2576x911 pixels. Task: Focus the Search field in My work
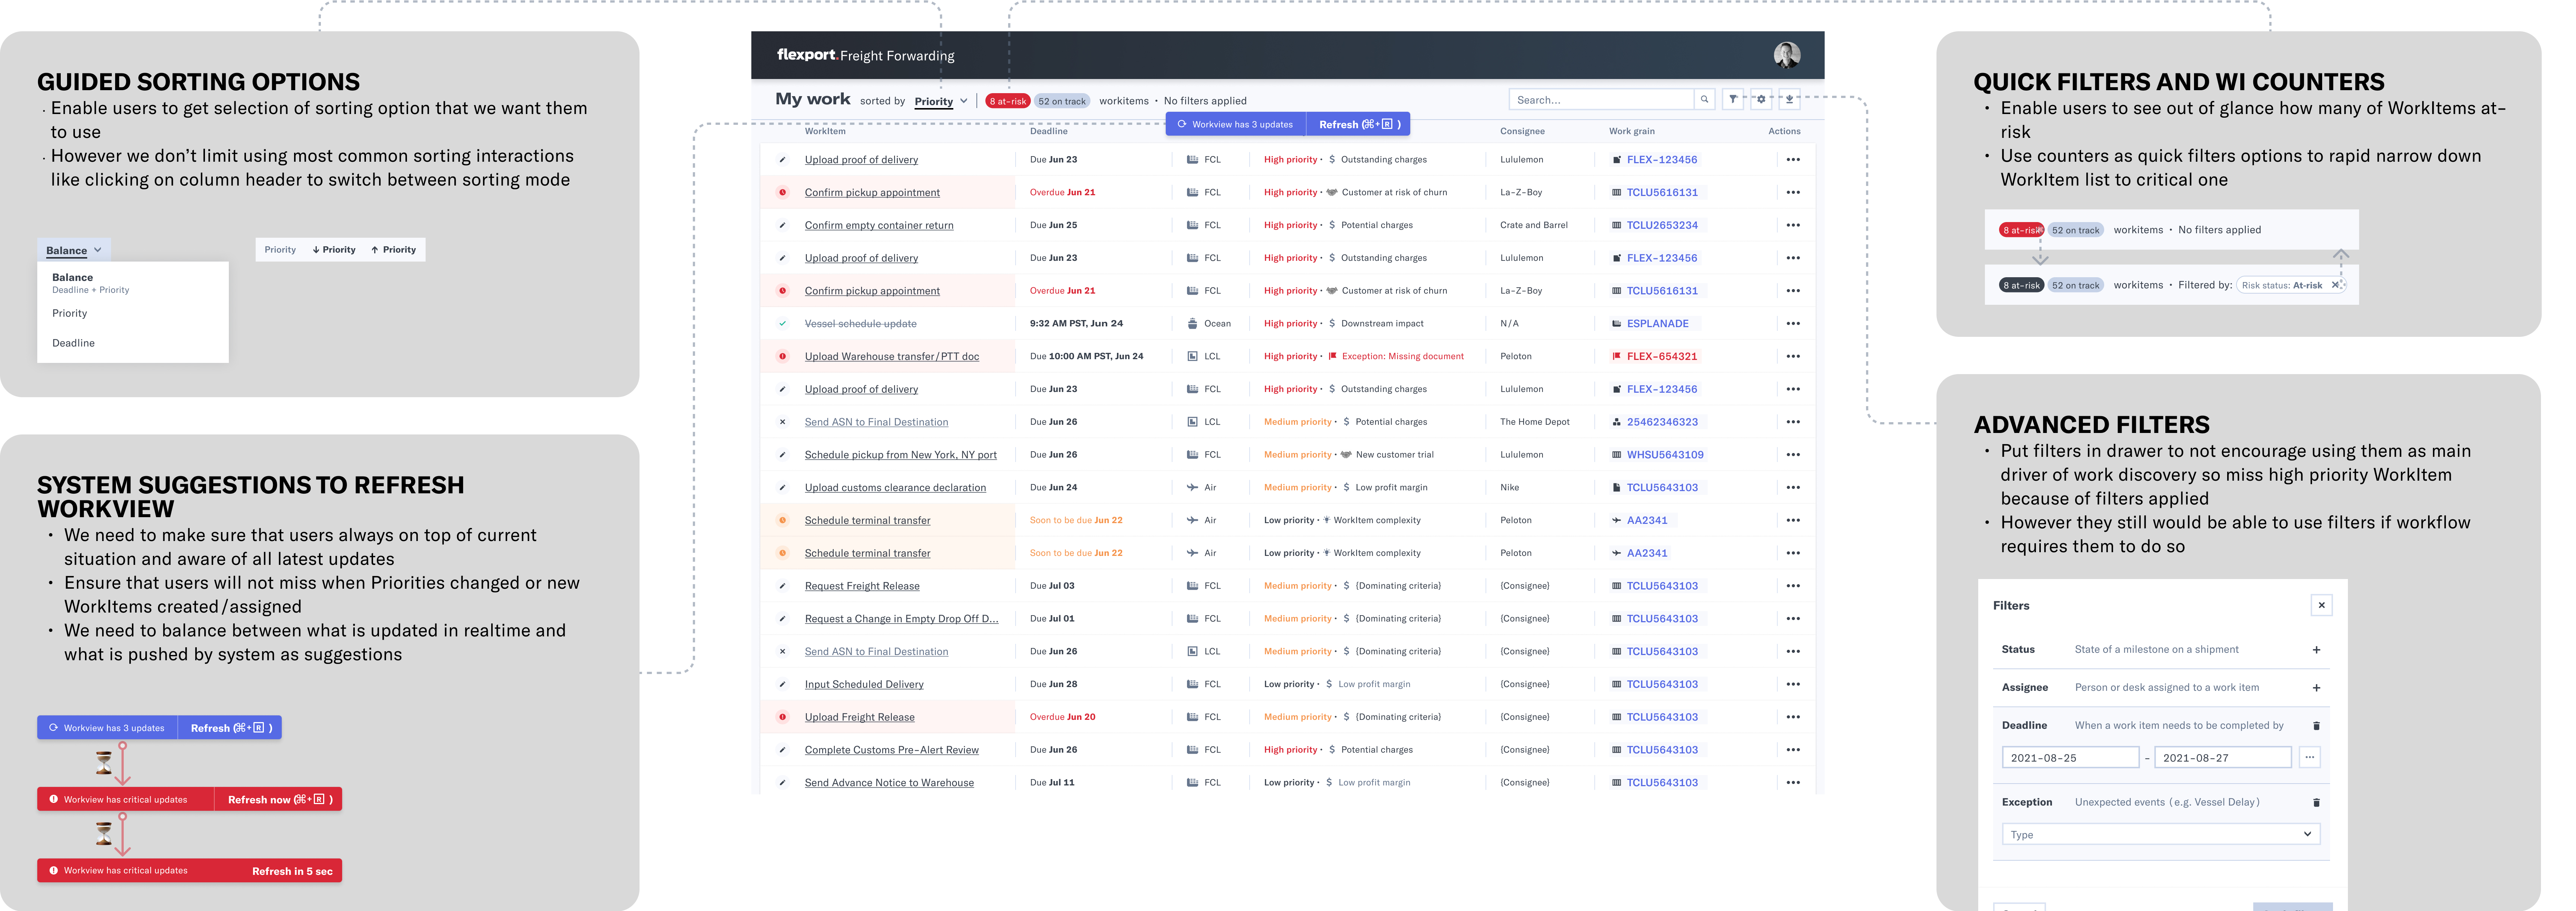(x=1601, y=99)
